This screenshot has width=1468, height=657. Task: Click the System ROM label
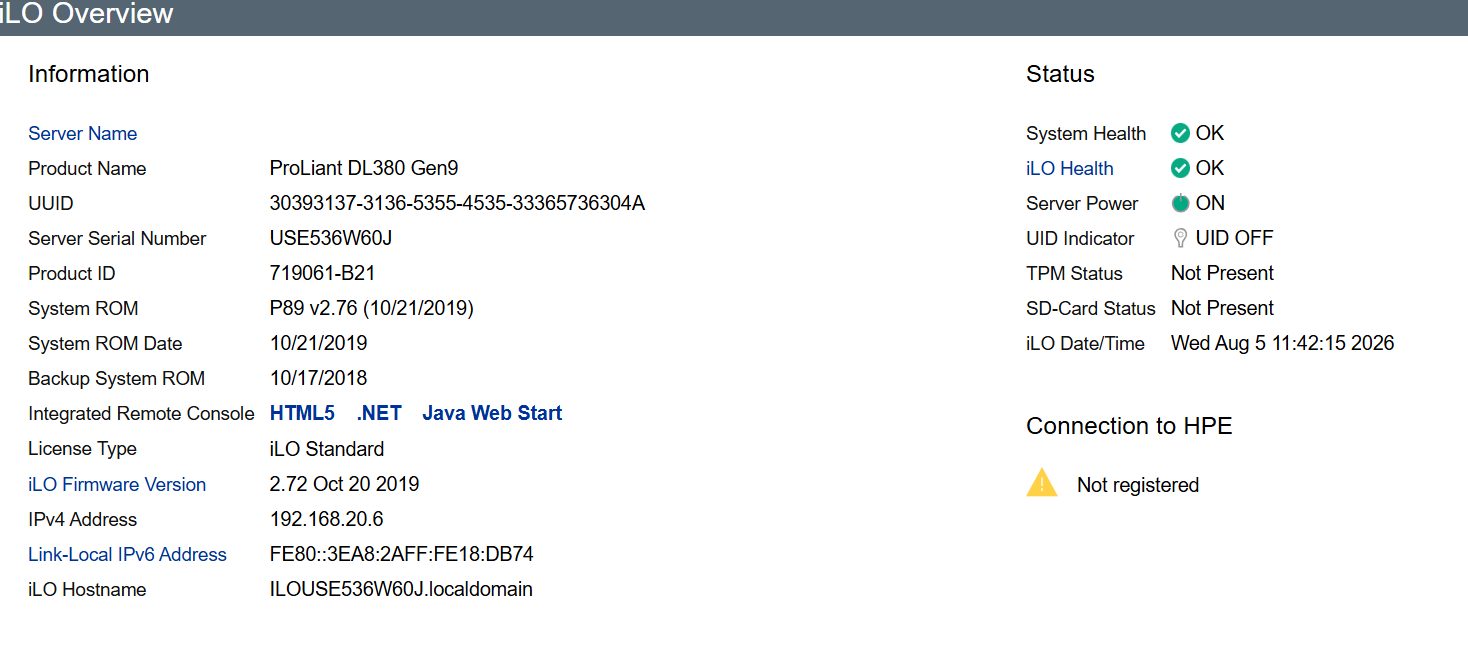point(83,308)
